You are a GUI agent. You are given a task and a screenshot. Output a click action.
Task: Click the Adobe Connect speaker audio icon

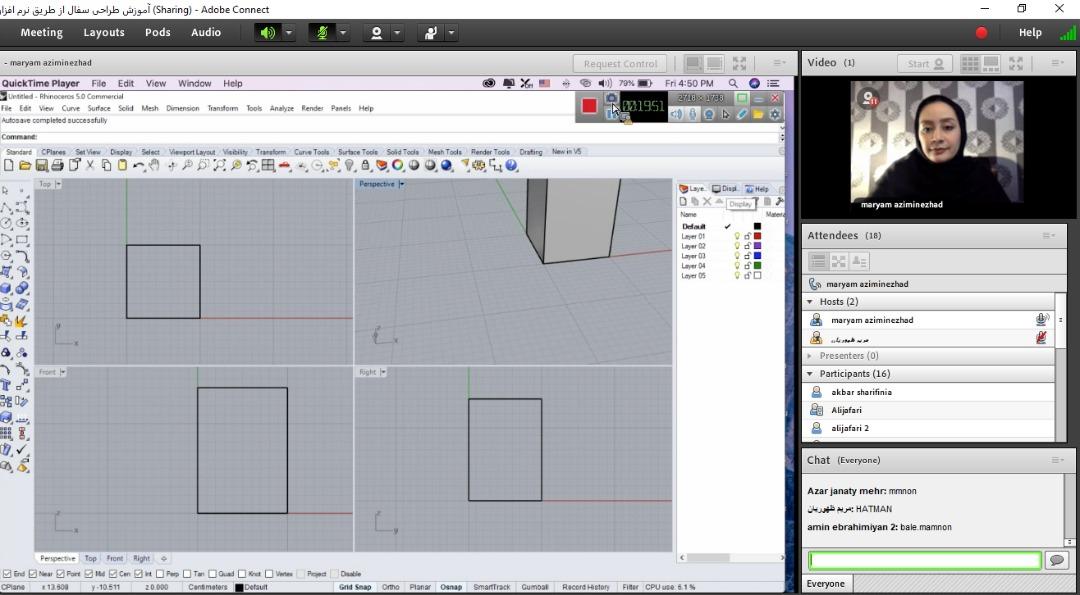pyautogui.click(x=267, y=33)
